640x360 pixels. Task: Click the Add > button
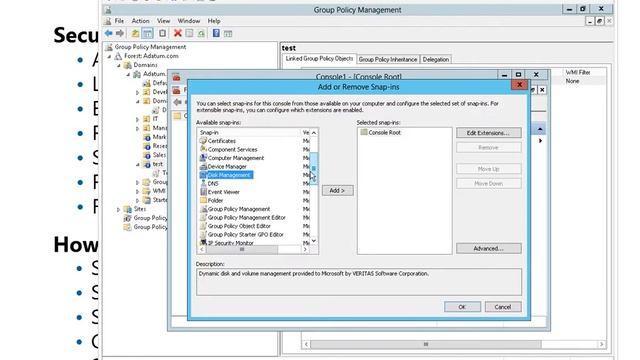click(x=337, y=191)
